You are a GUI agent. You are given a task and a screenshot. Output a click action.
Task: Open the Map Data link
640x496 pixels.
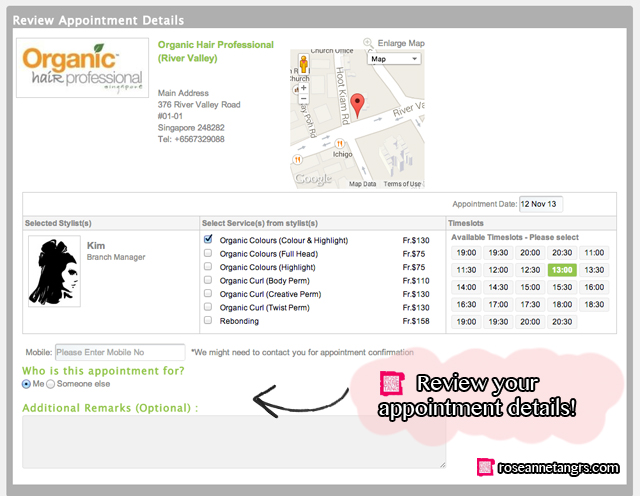tap(362, 184)
